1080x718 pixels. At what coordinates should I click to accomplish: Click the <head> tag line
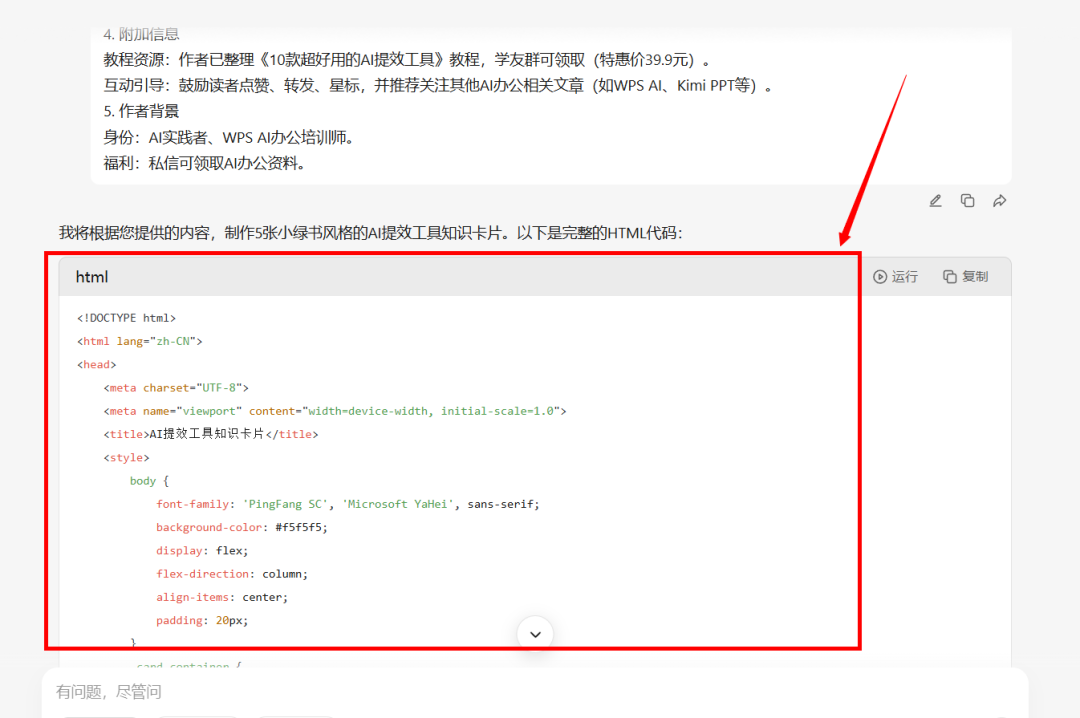point(96,365)
